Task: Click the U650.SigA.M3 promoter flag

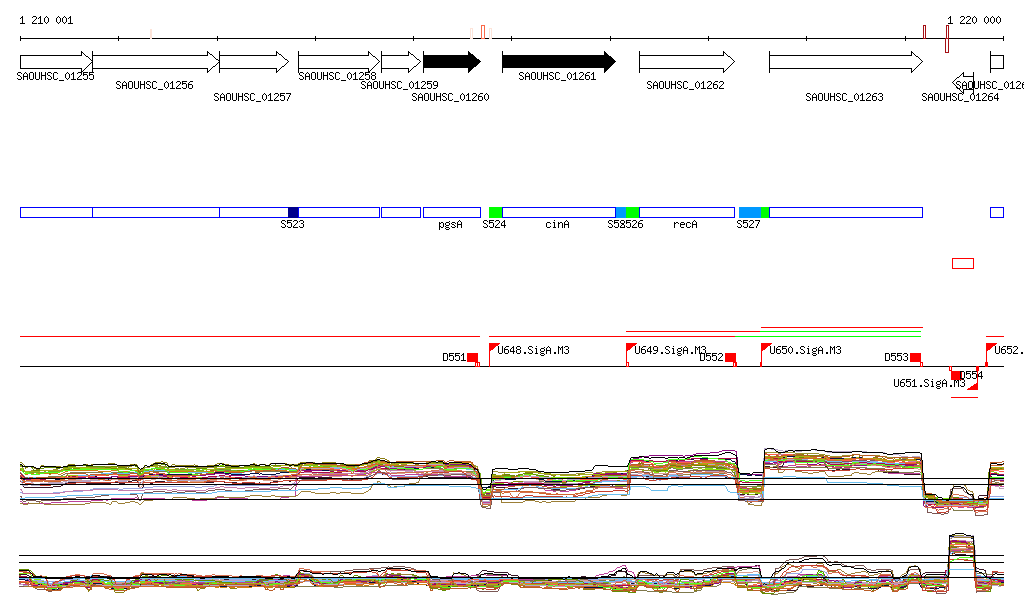Action: click(765, 348)
